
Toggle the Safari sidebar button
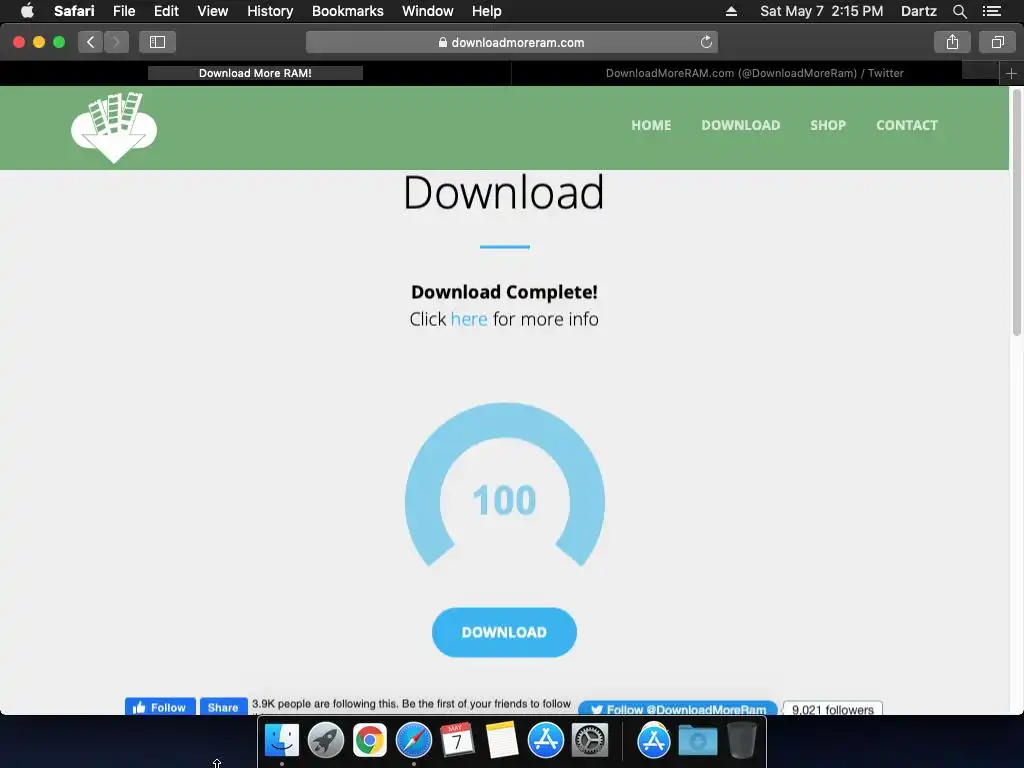tap(157, 42)
